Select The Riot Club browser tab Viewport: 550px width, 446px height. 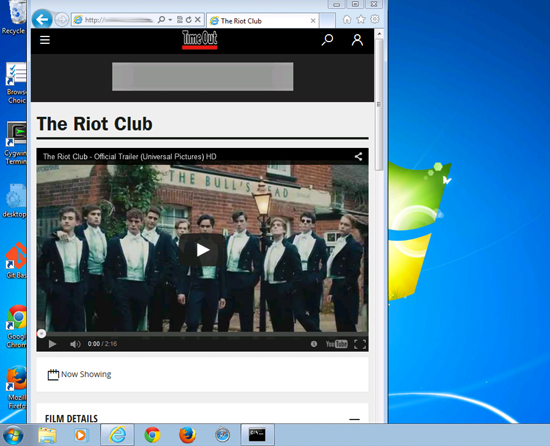(262, 21)
